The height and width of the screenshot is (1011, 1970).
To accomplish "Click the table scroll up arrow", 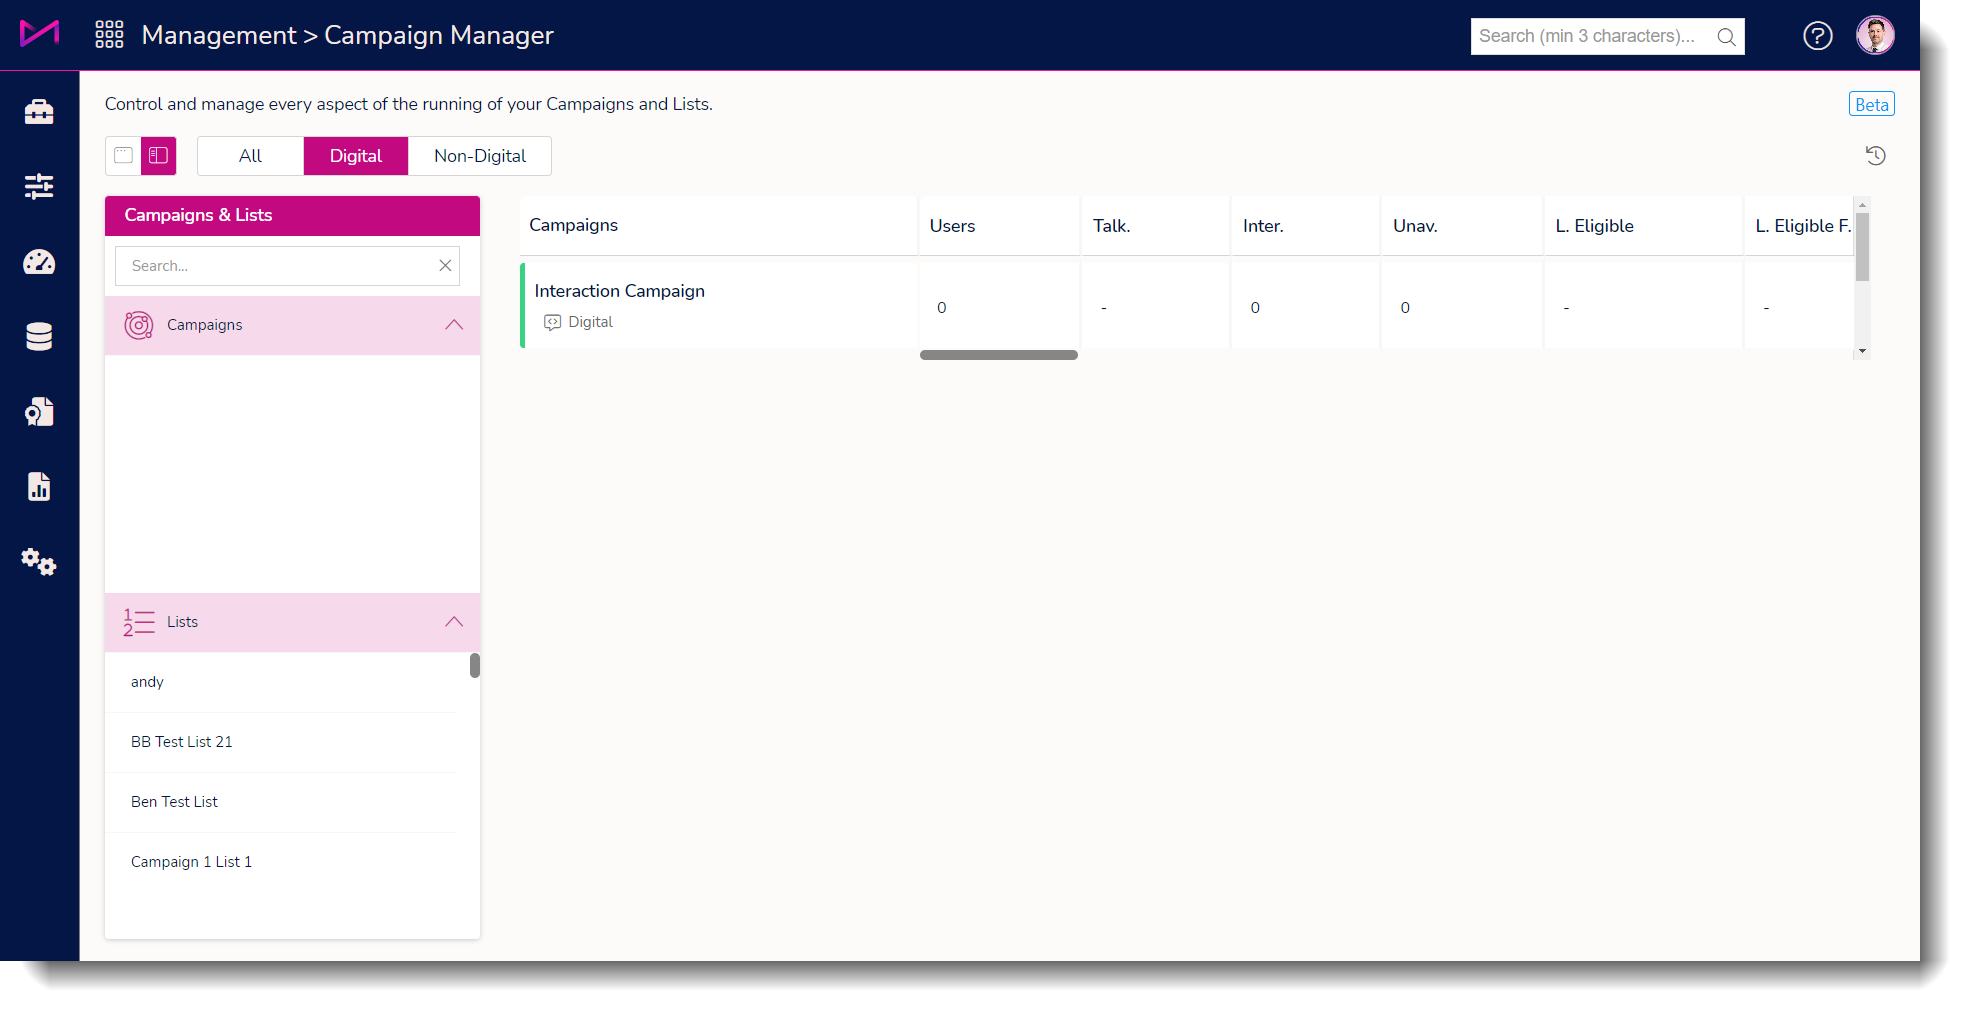I will (1862, 204).
